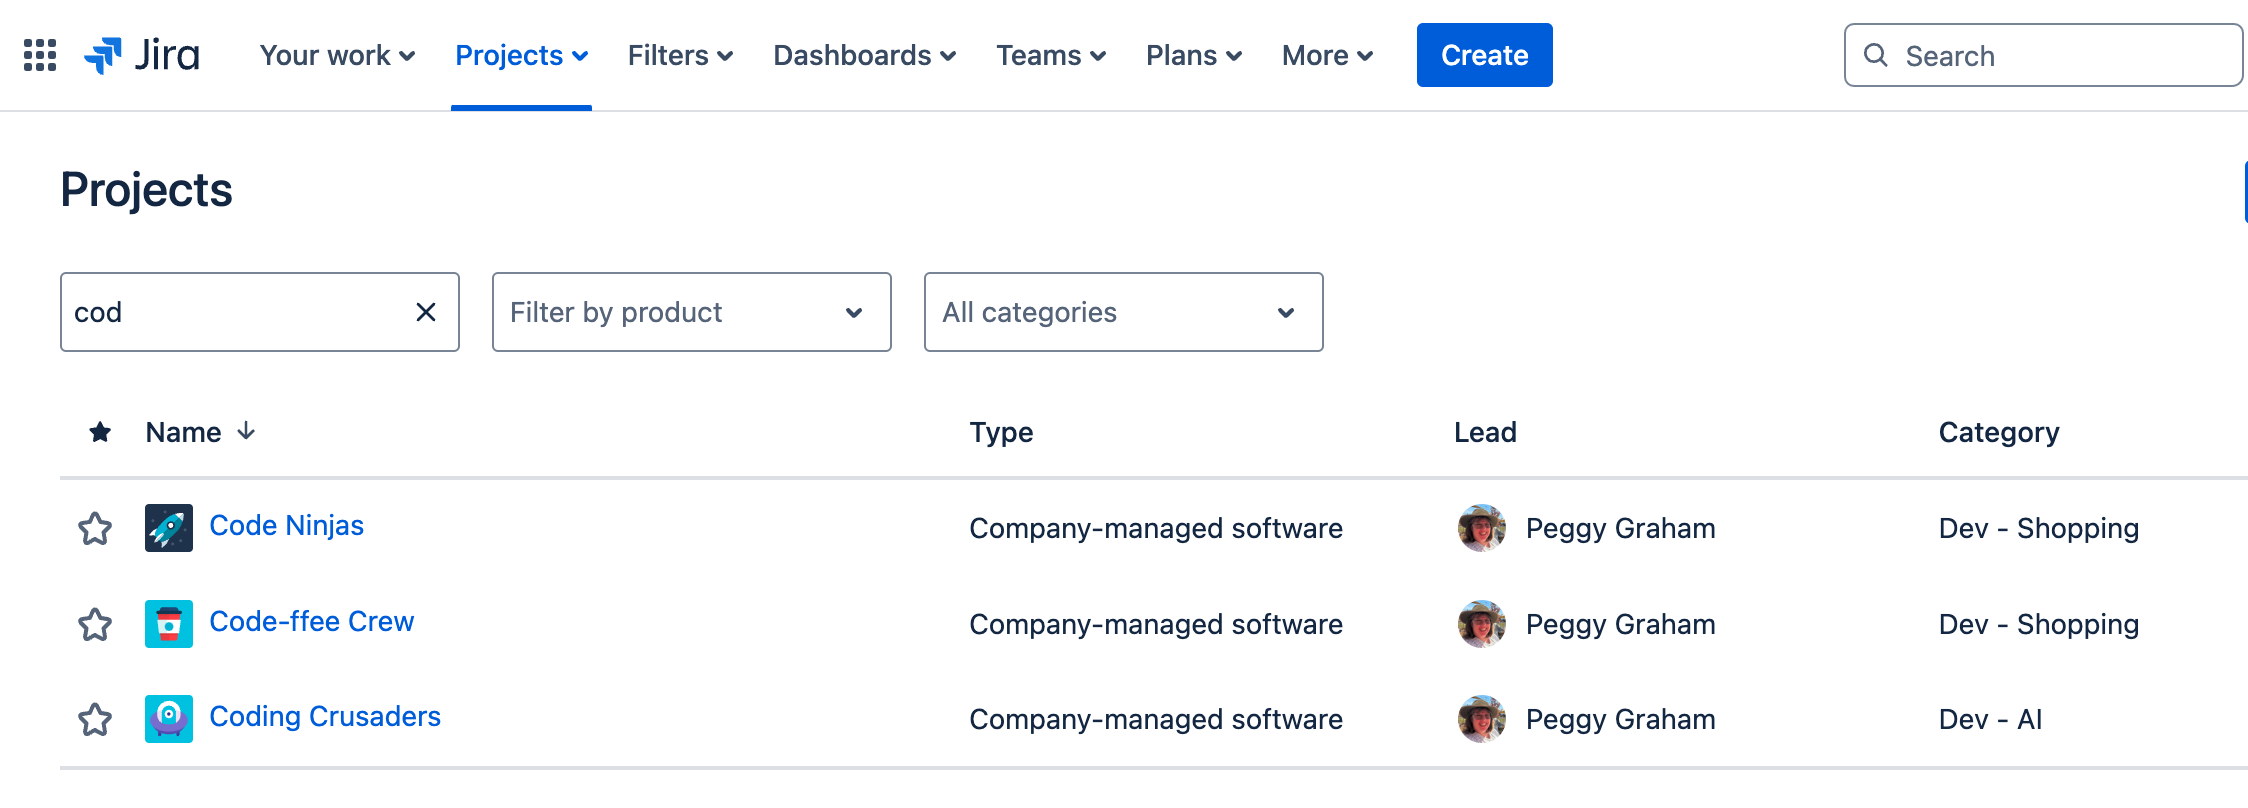
Task: Open the All categories dropdown
Action: coord(1124,312)
